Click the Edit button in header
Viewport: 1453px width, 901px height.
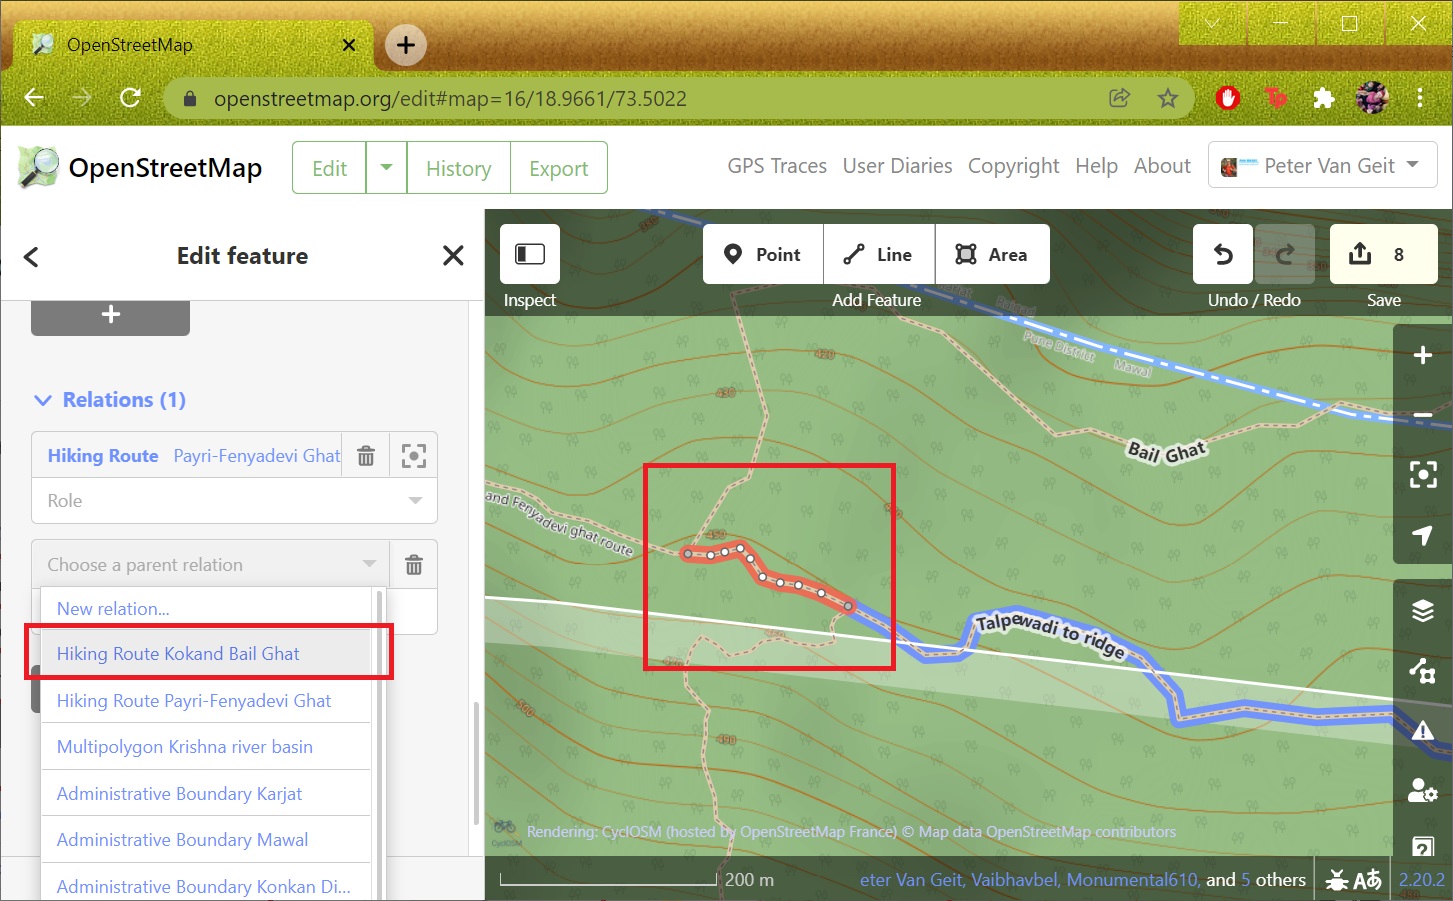coord(329,168)
